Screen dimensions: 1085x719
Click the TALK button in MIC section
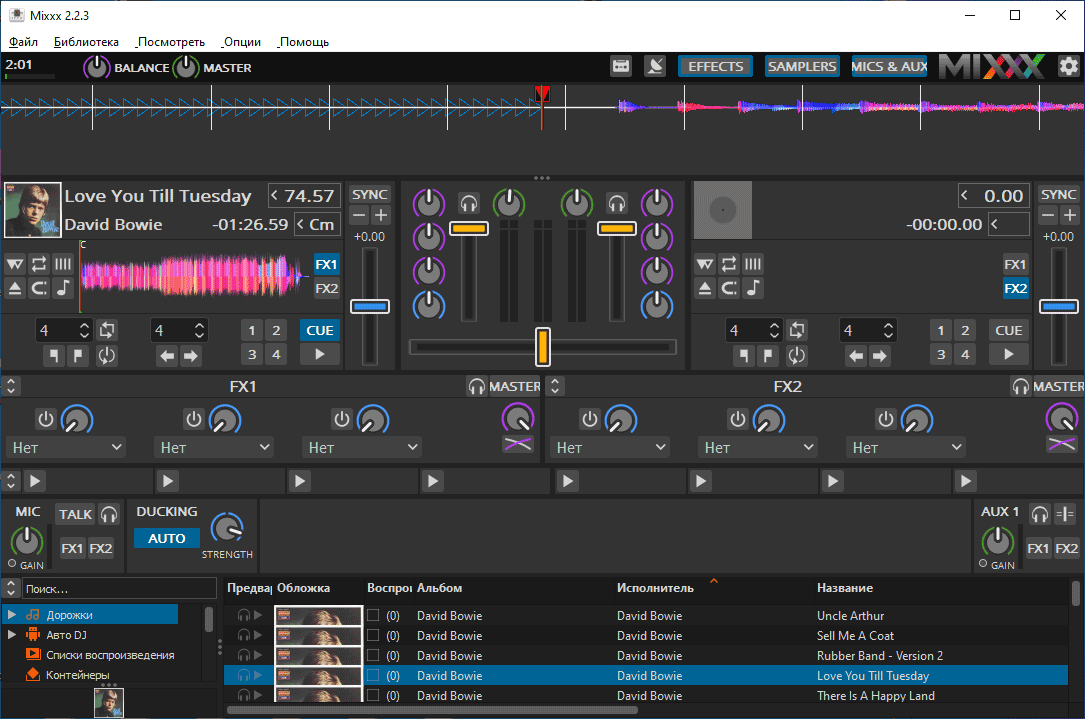(x=75, y=514)
